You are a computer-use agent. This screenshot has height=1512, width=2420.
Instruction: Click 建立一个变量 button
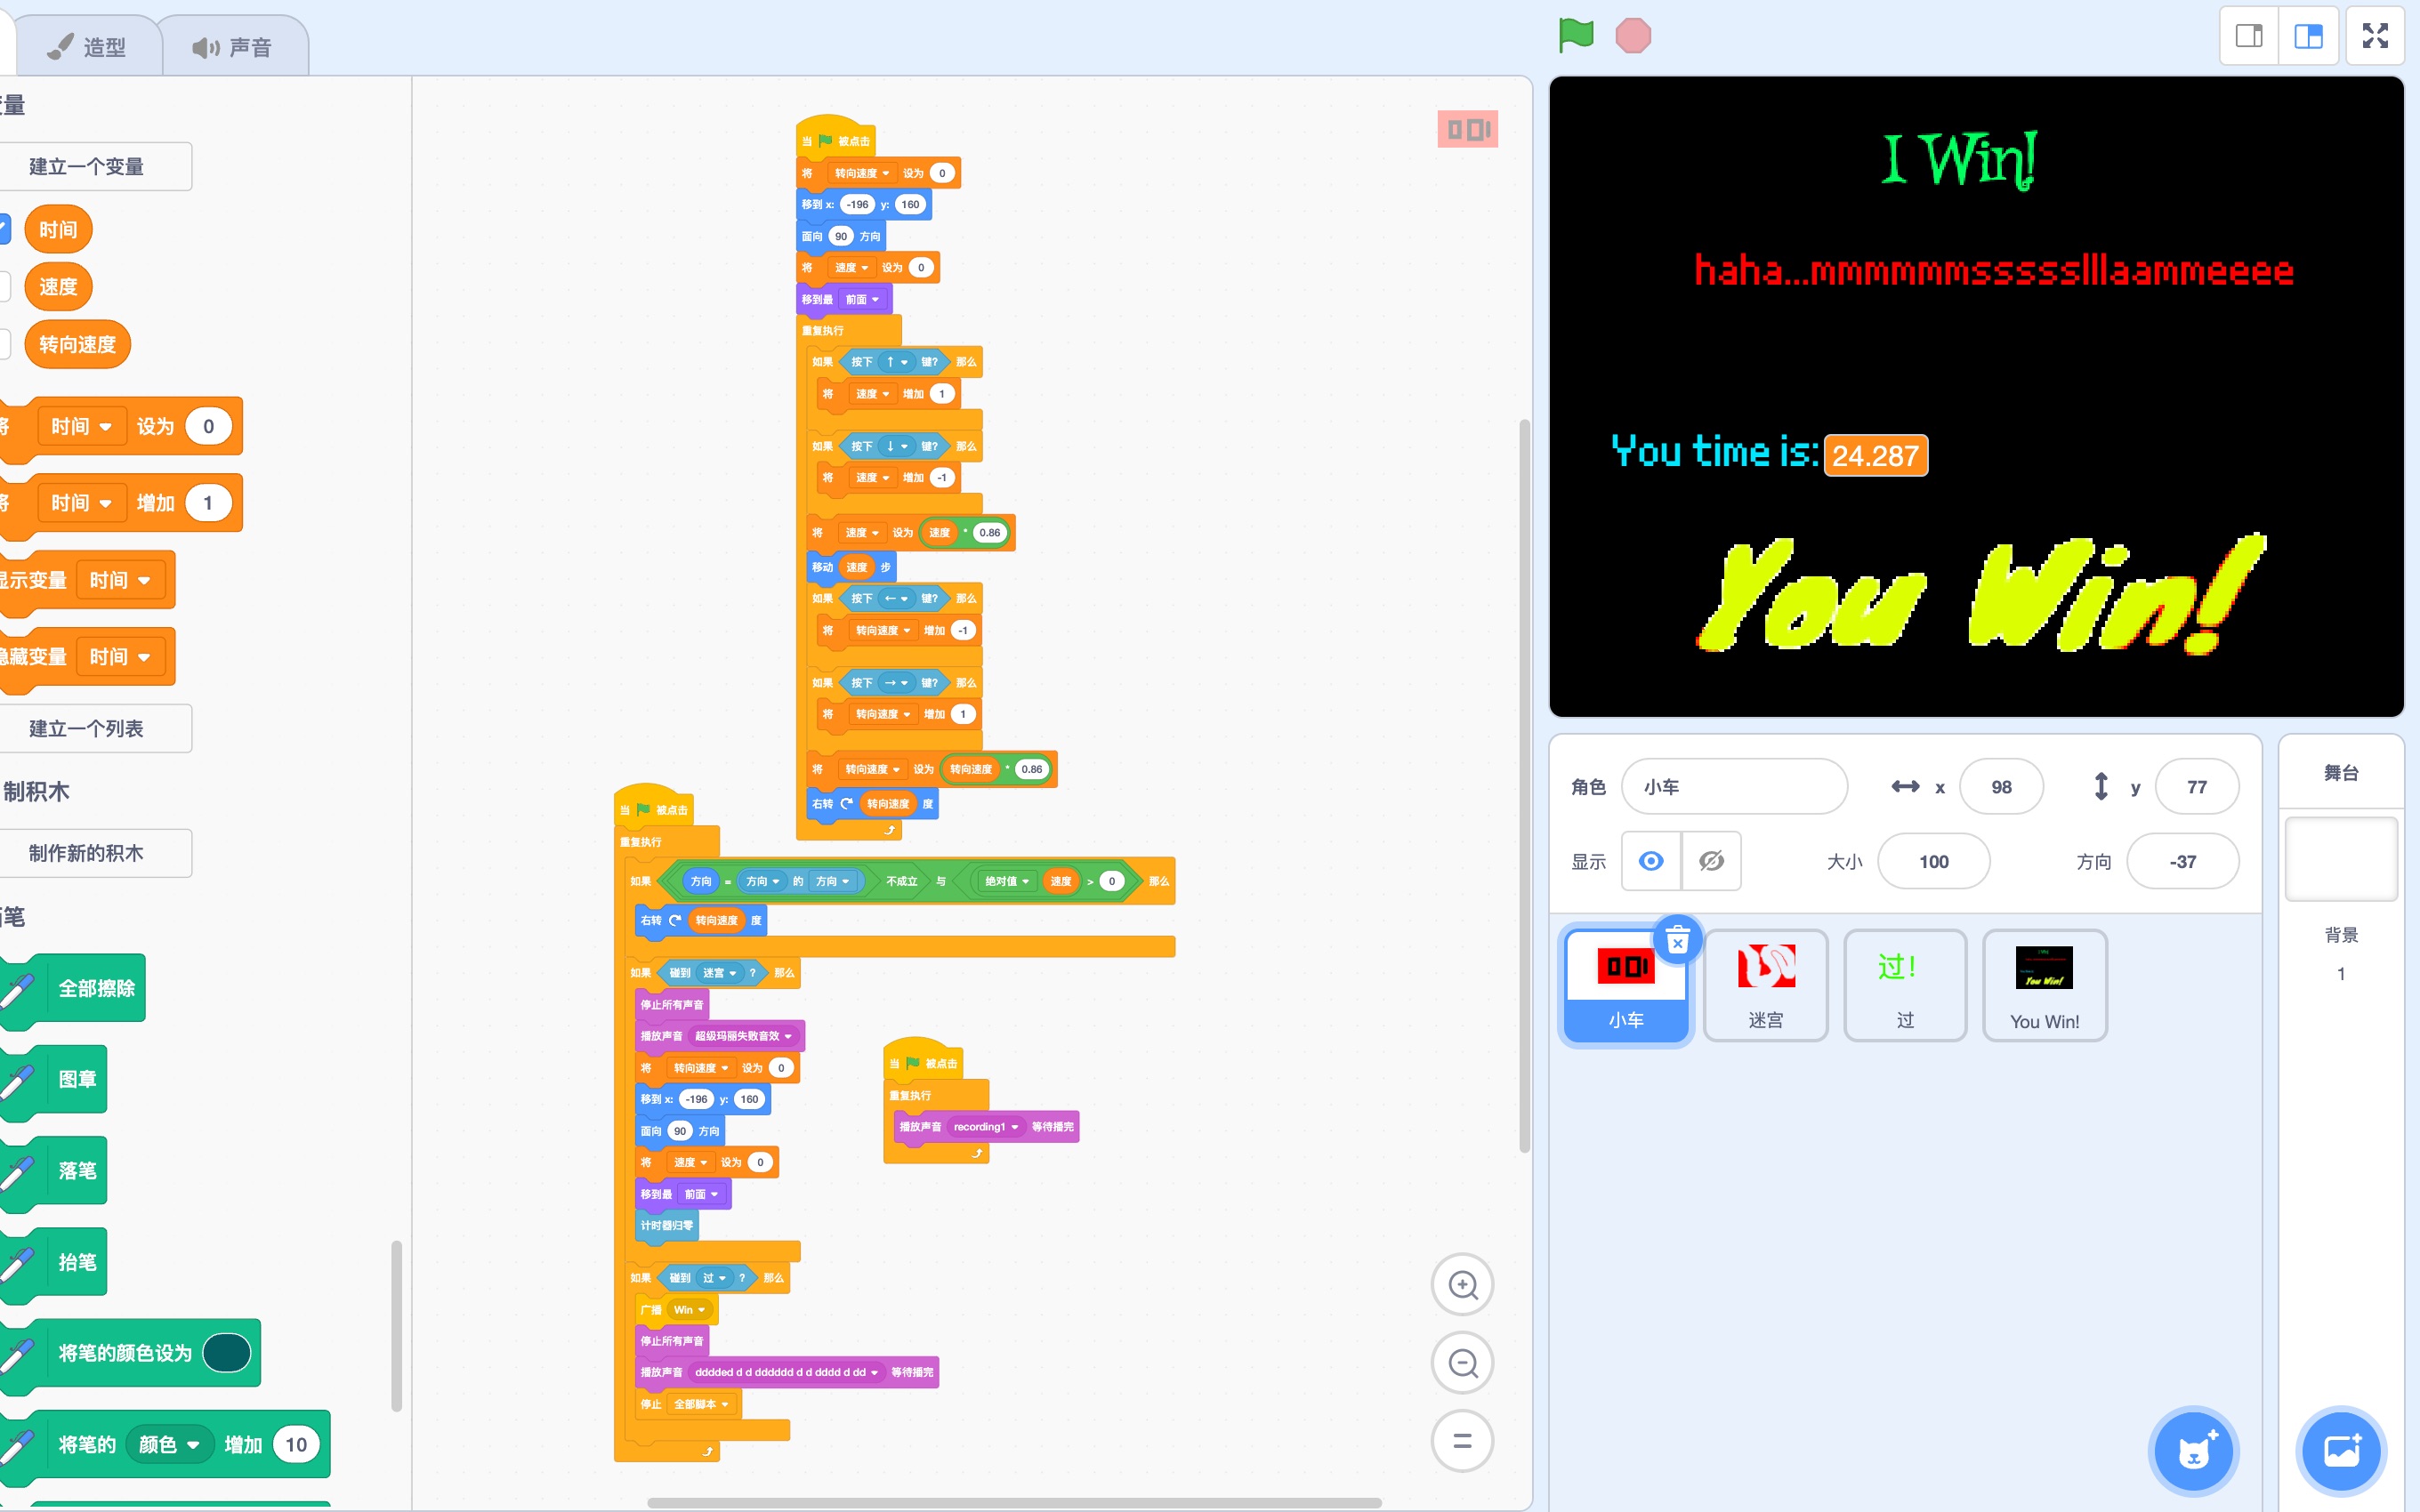88,166
